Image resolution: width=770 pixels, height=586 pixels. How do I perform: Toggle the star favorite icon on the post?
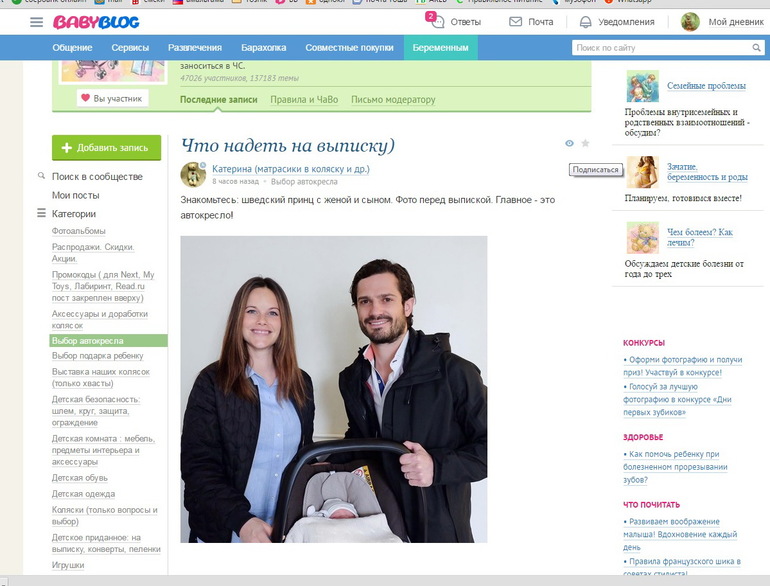point(585,144)
